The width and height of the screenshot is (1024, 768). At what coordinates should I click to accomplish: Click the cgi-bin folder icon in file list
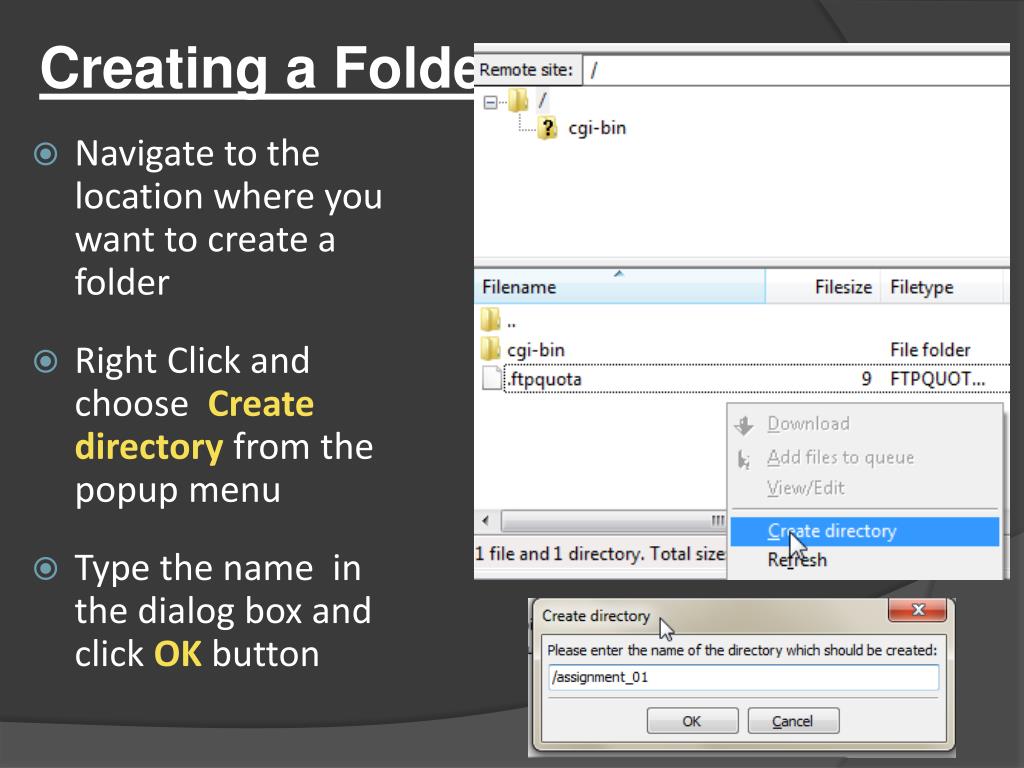(x=490, y=349)
